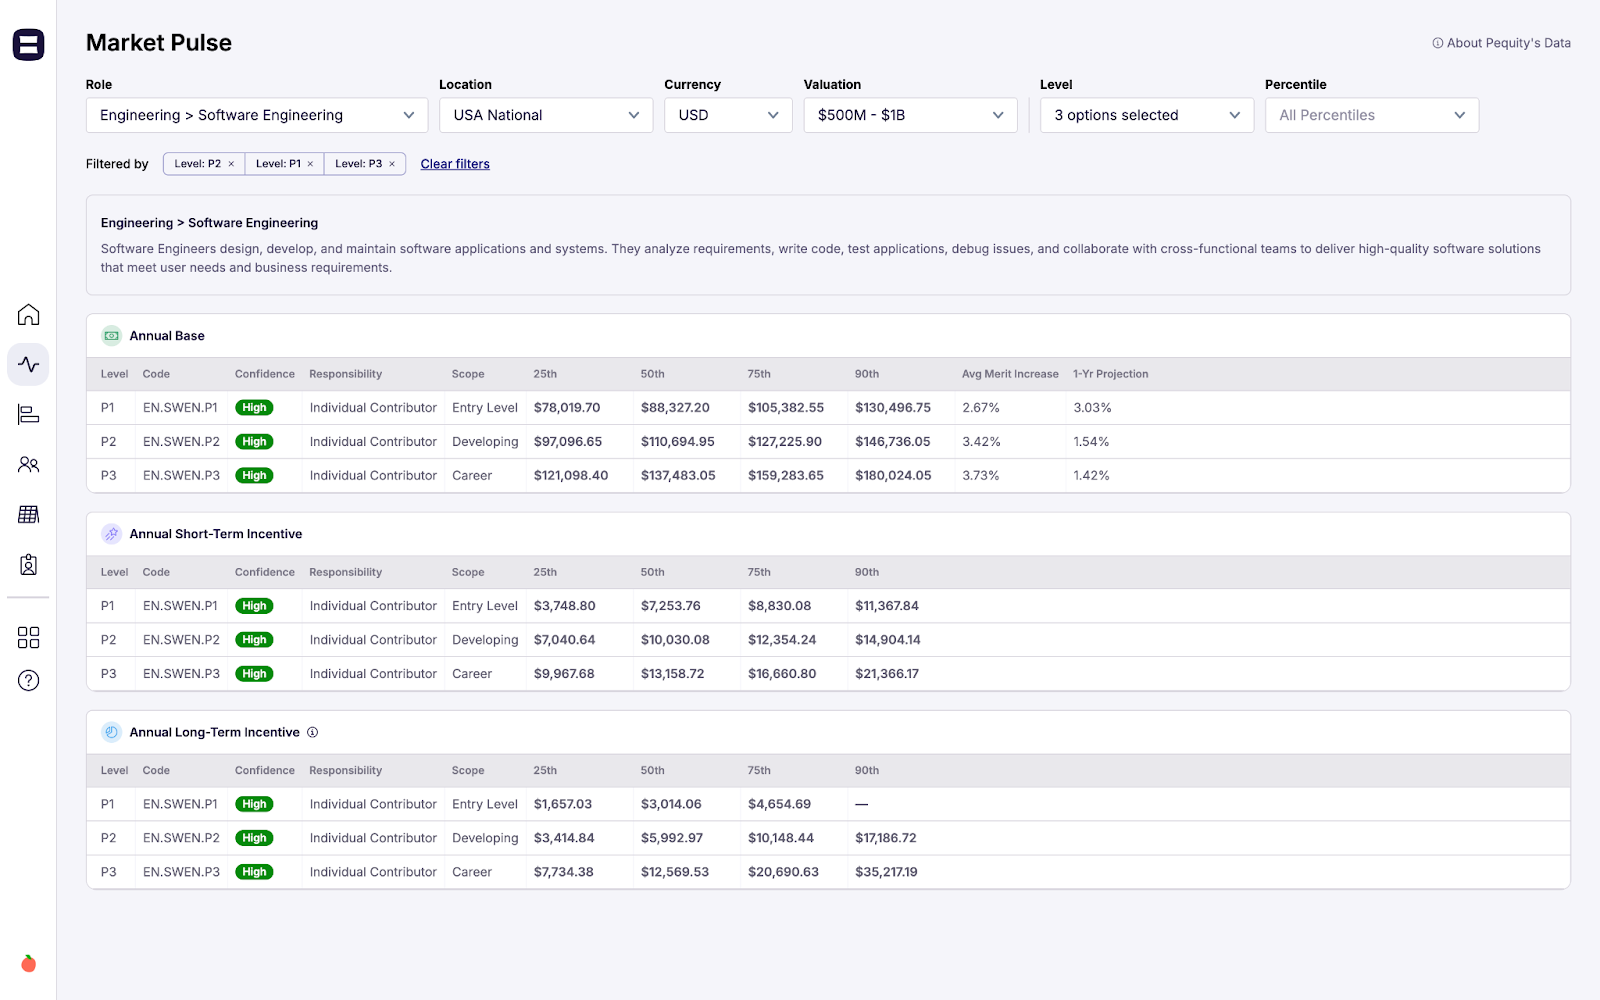Click the $7,253.76 value
Viewport: 1600px width, 1000px height.
[671, 606]
